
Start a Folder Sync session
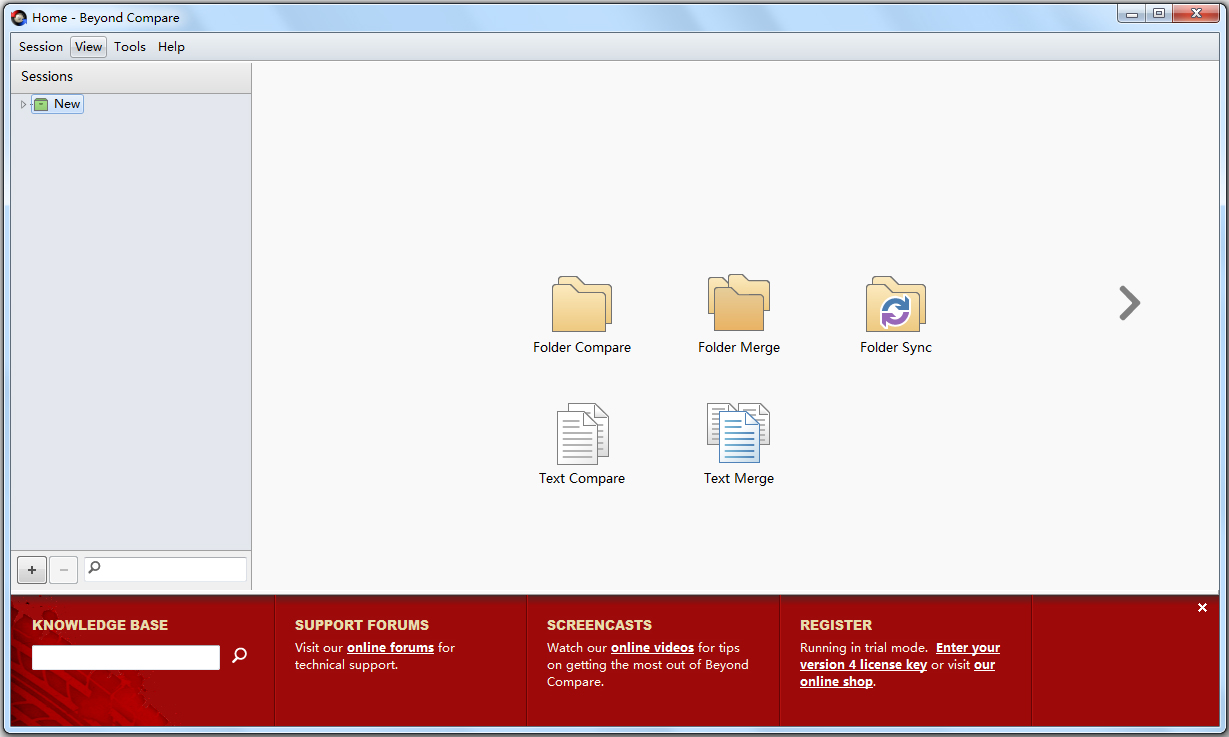pos(896,304)
